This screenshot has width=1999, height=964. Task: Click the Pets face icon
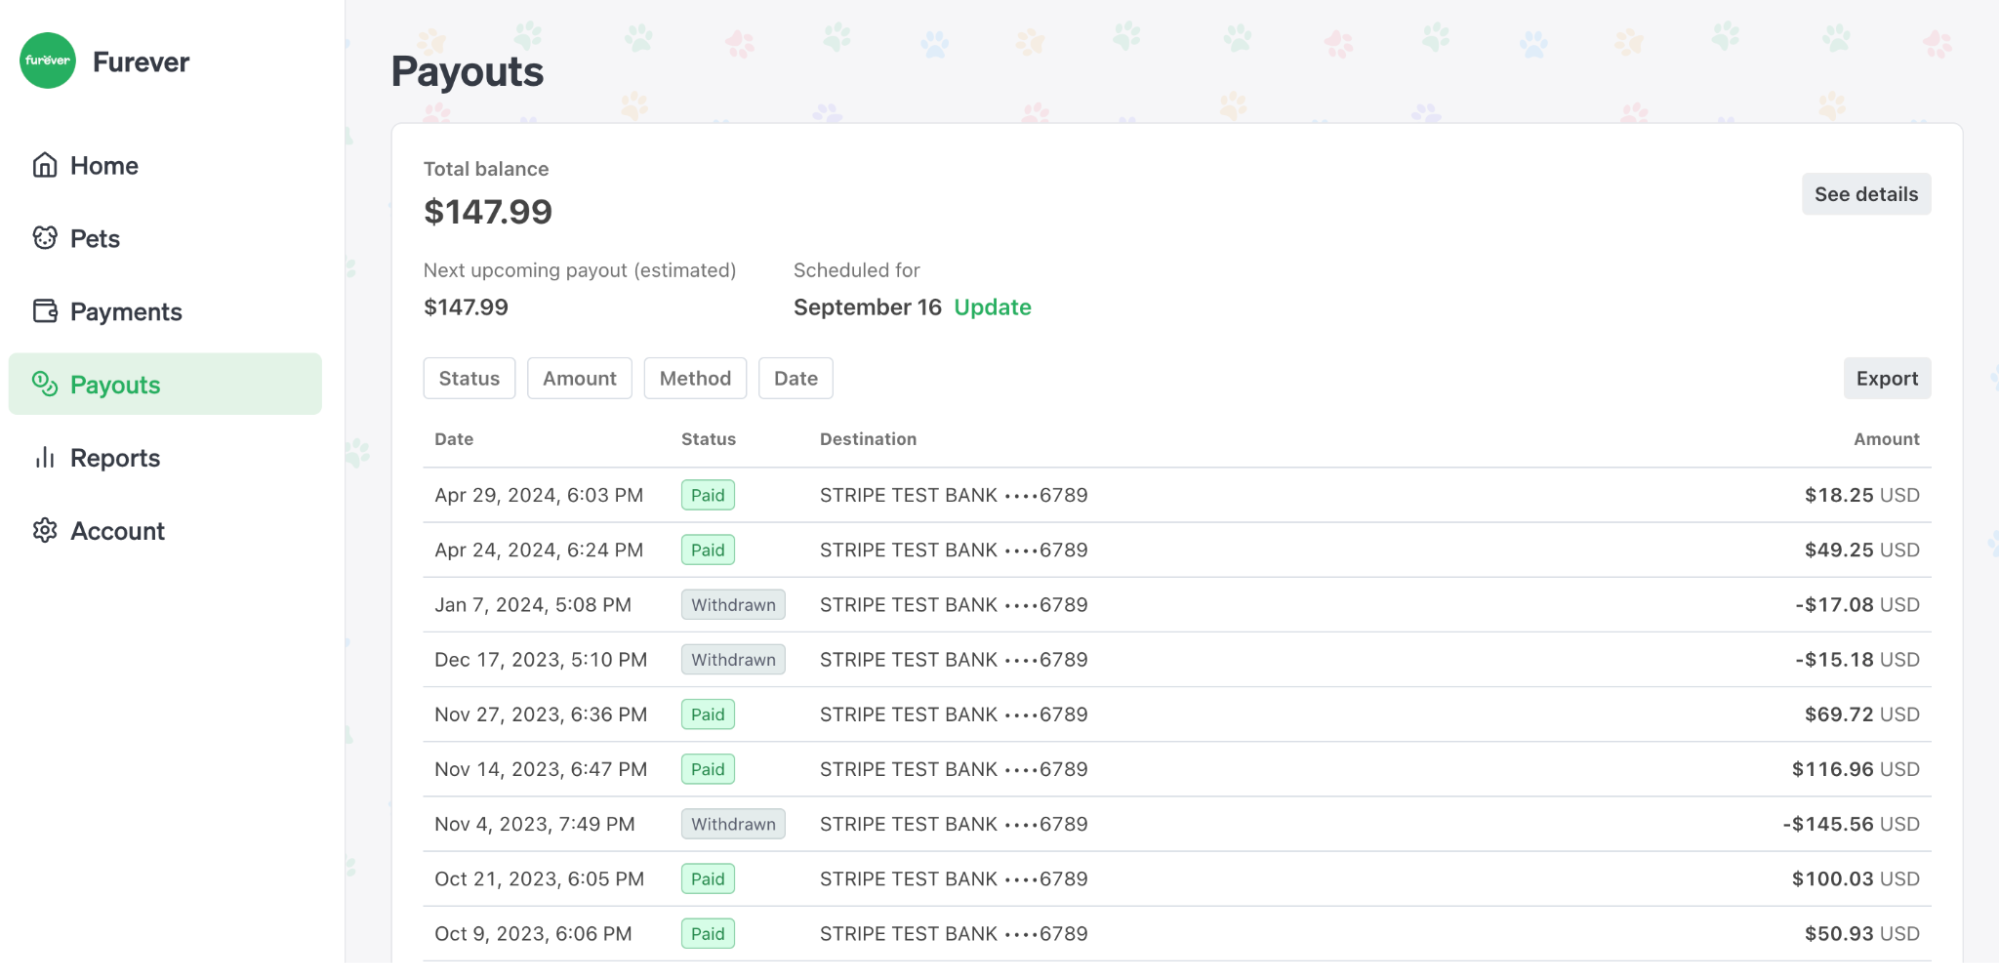[45, 238]
